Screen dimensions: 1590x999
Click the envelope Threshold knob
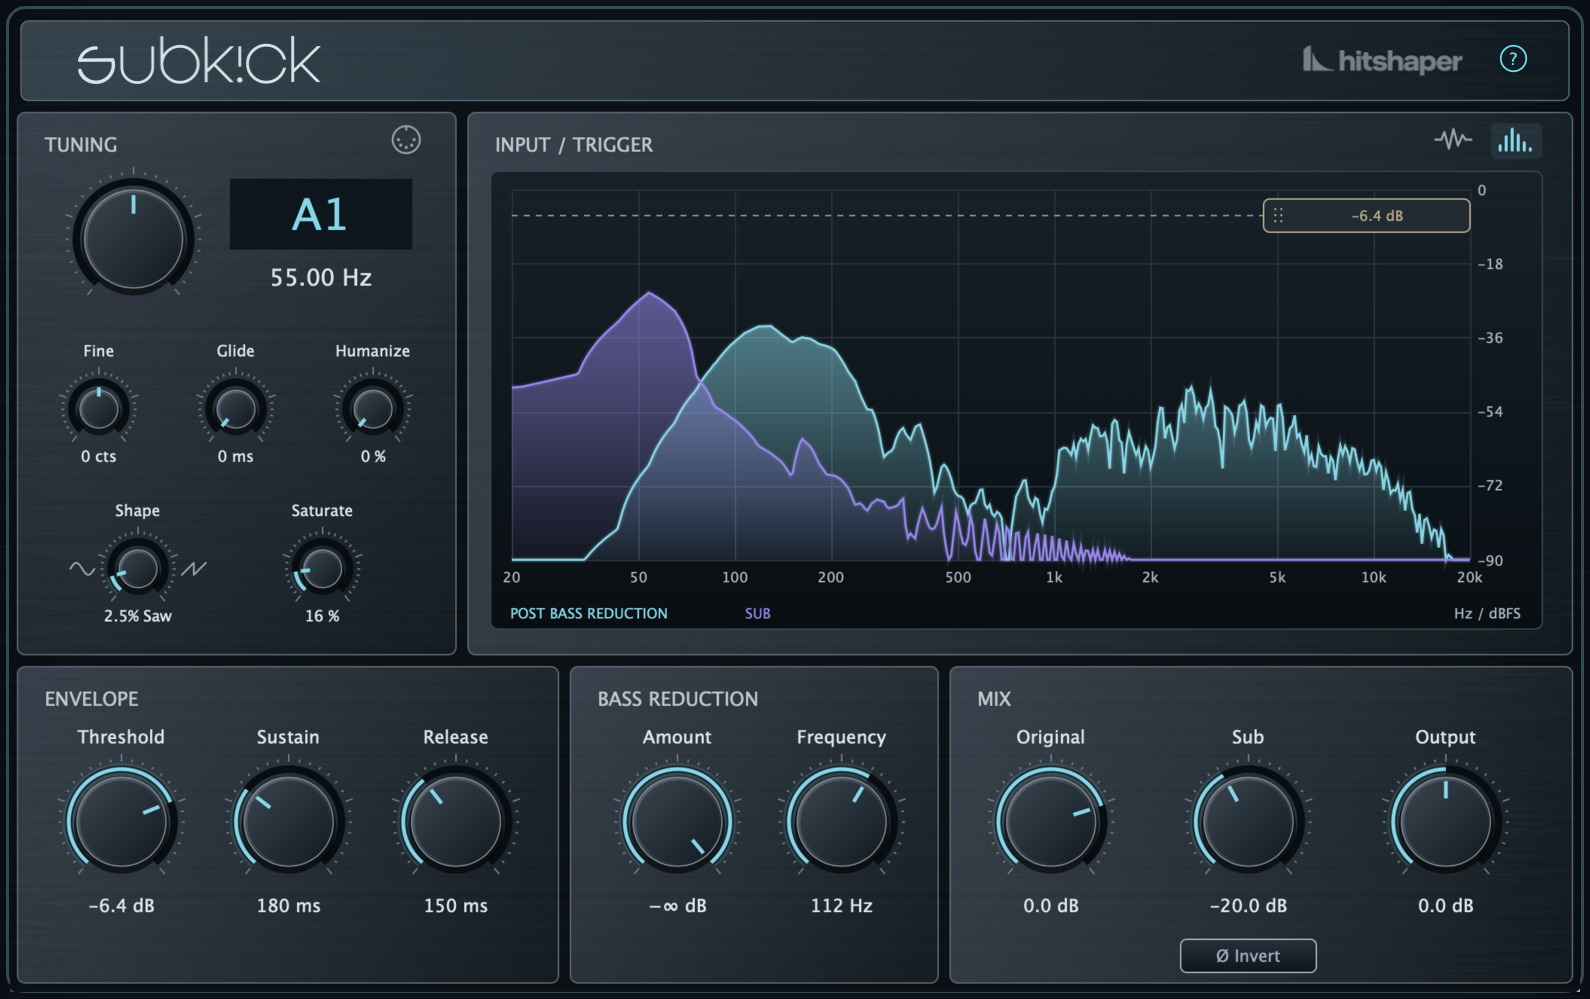121,821
